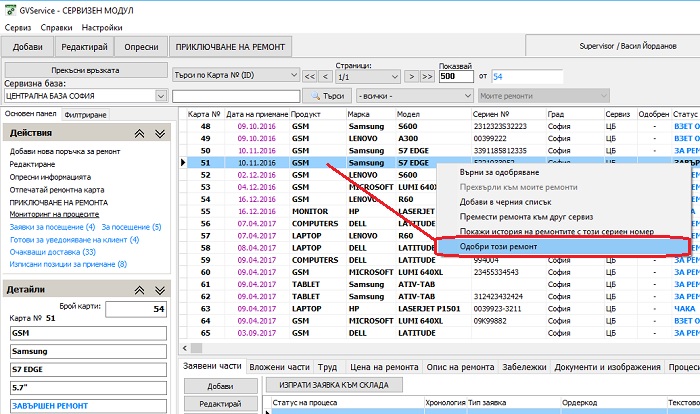Screen dimensions: 700x414
Task: Sort by Карта № column header
Action: [204, 114]
